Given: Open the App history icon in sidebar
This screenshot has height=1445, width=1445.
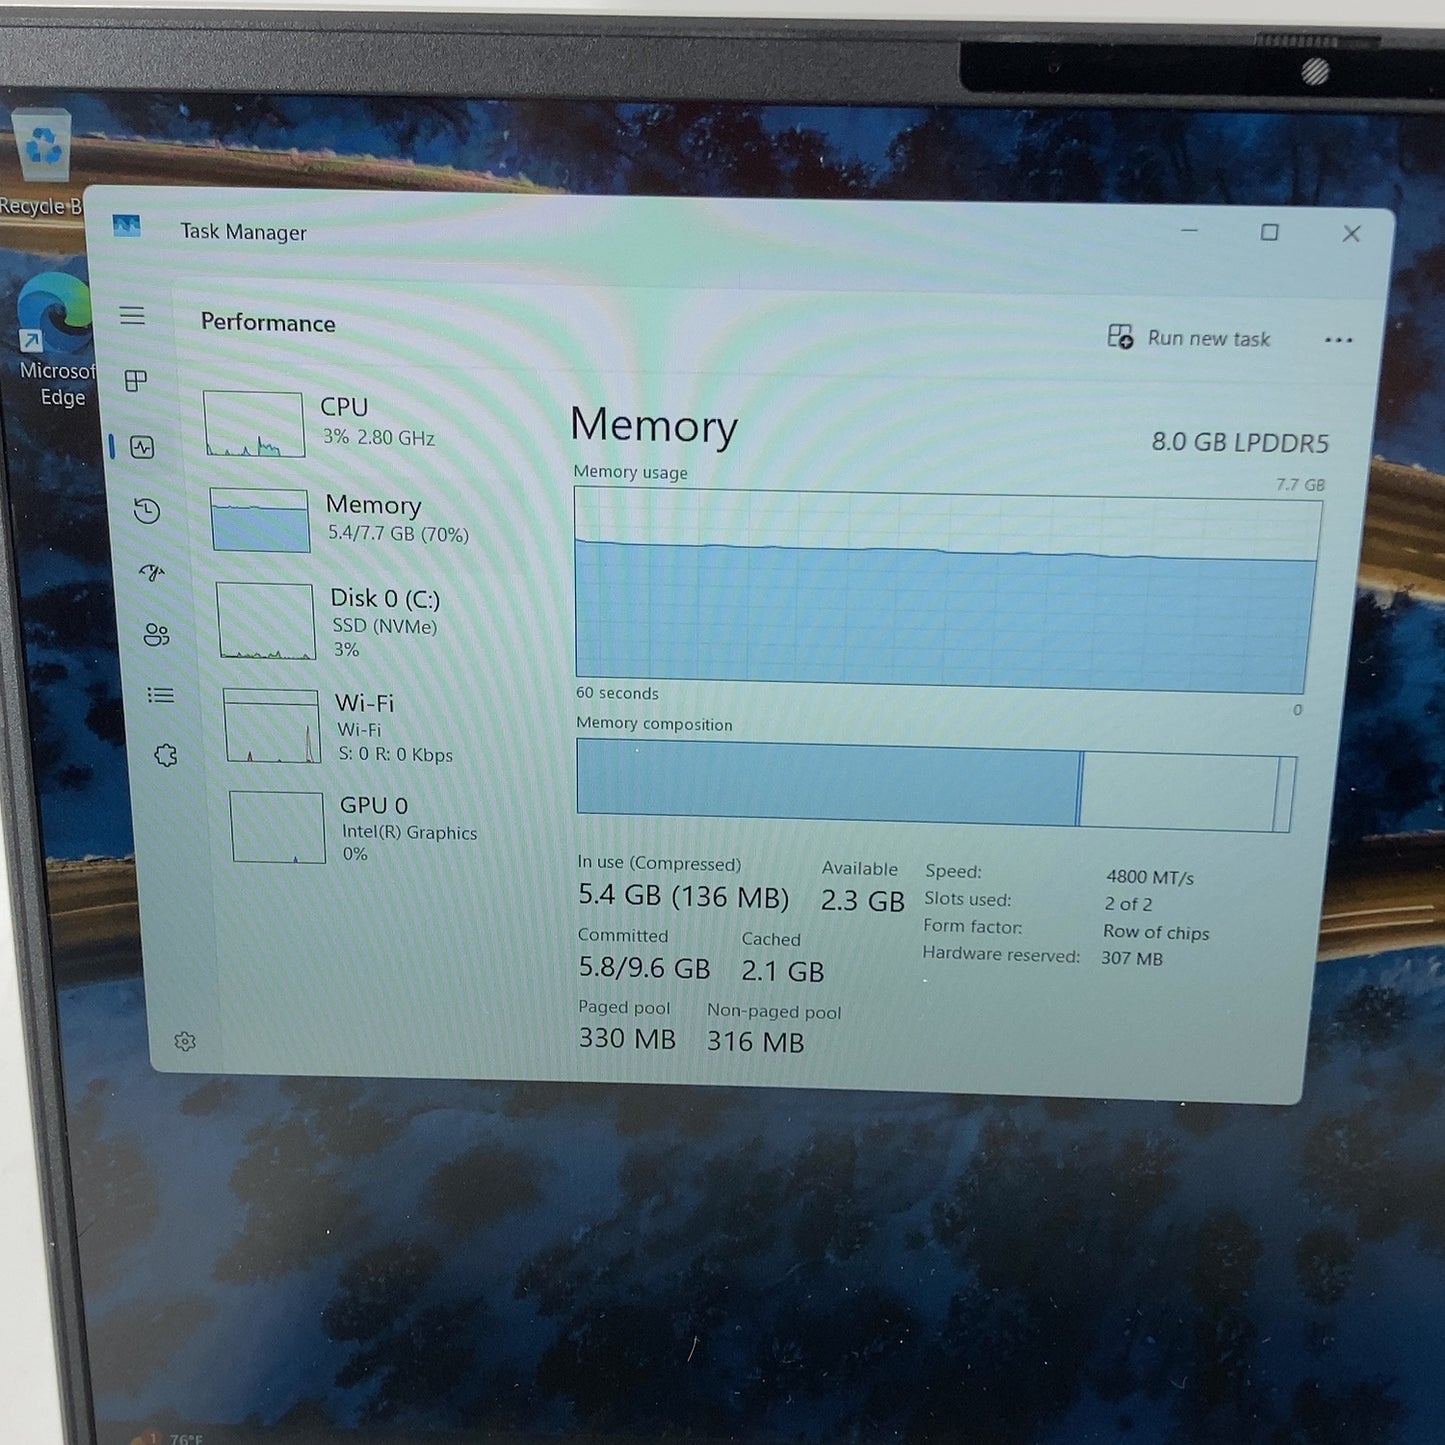Looking at the screenshot, I should (x=147, y=511).
